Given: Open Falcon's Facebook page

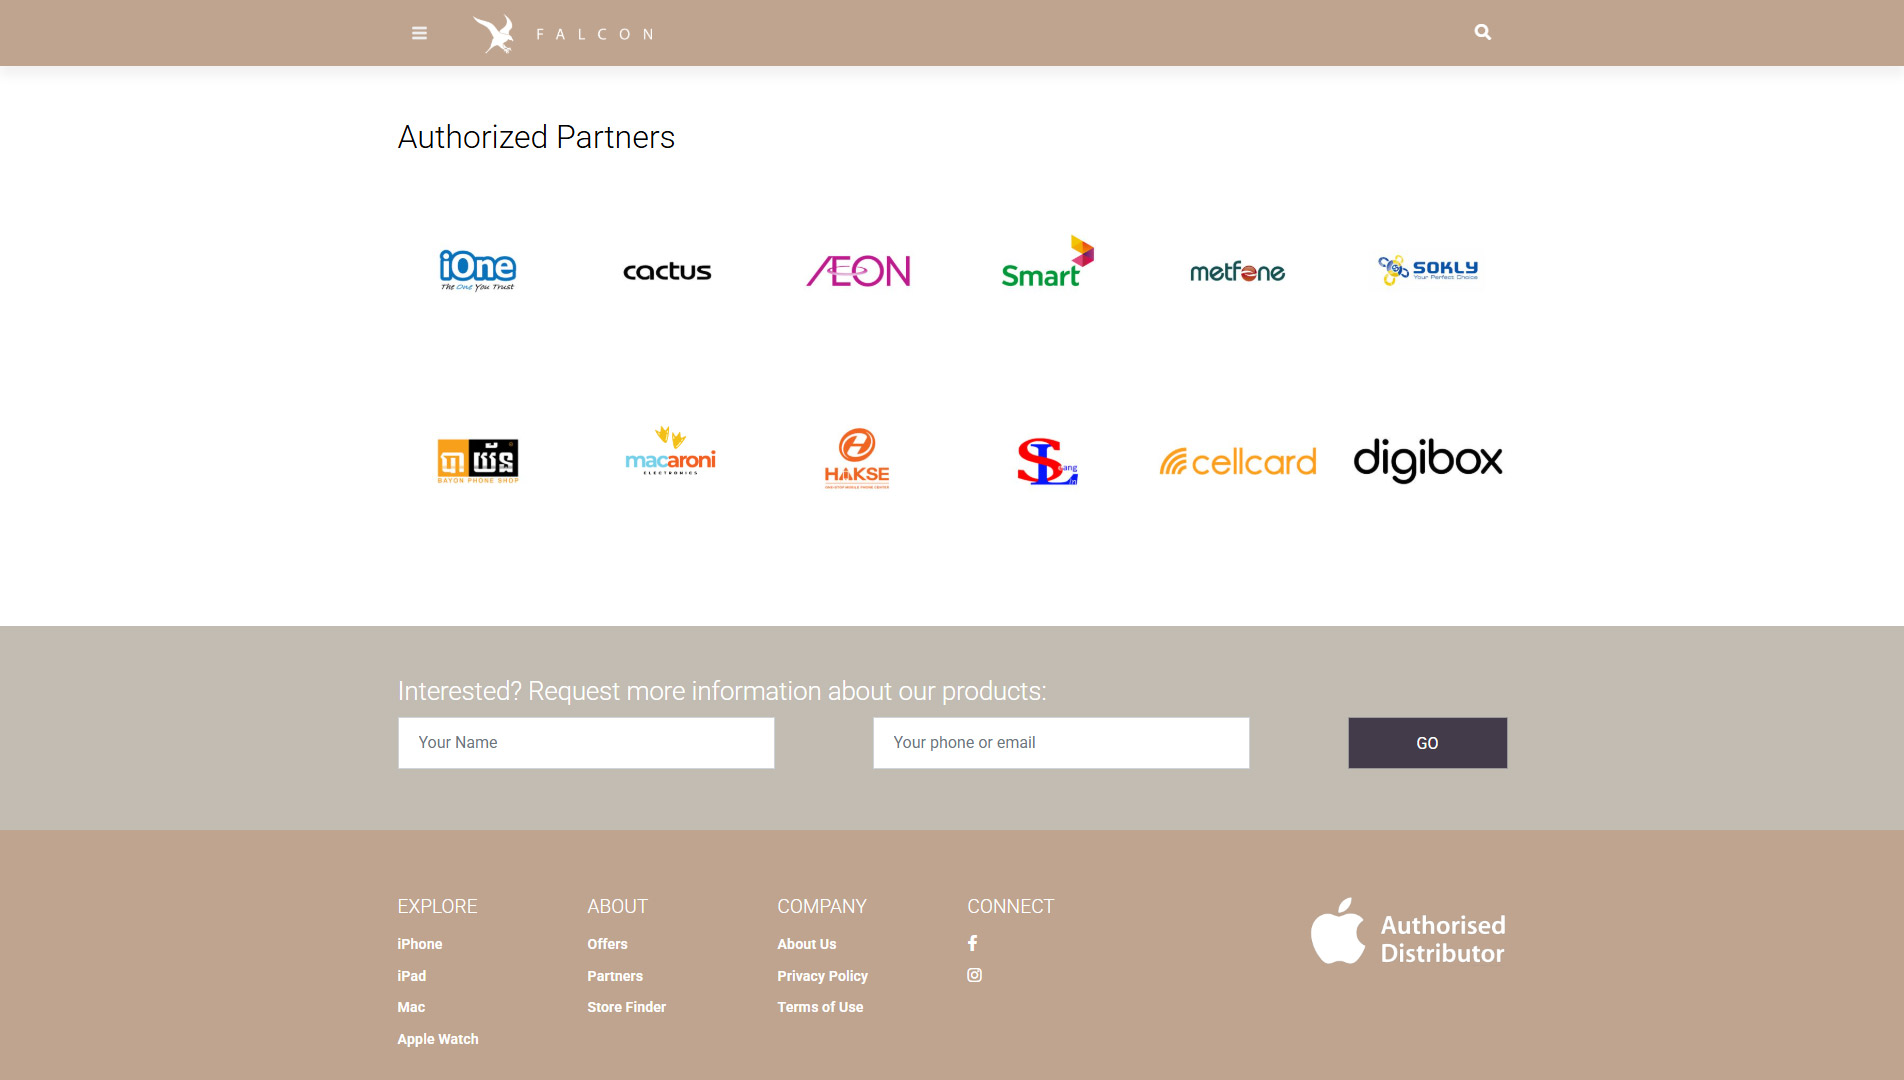Looking at the screenshot, I should [x=972, y=942].
